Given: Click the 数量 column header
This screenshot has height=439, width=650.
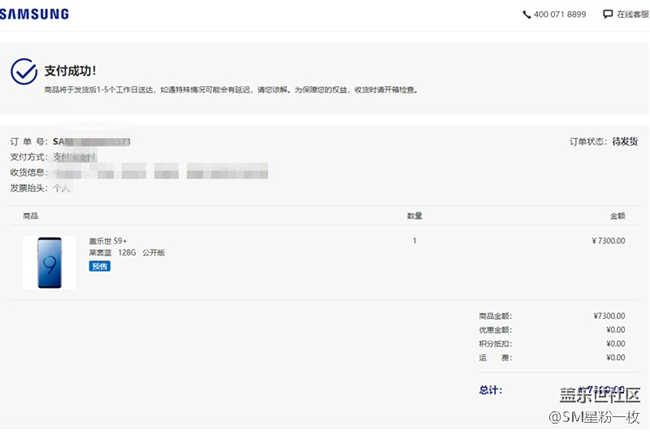Looking at the screenshot, I should 415,216.
